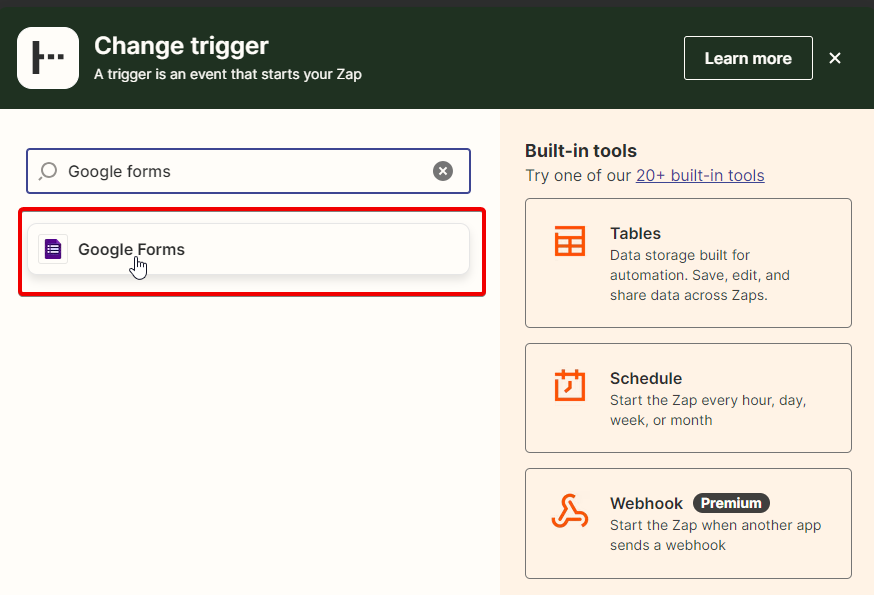874x595 pixels.
Task: Click 'Start the Zap every hour, day' description
Action: tap(708, 410)
